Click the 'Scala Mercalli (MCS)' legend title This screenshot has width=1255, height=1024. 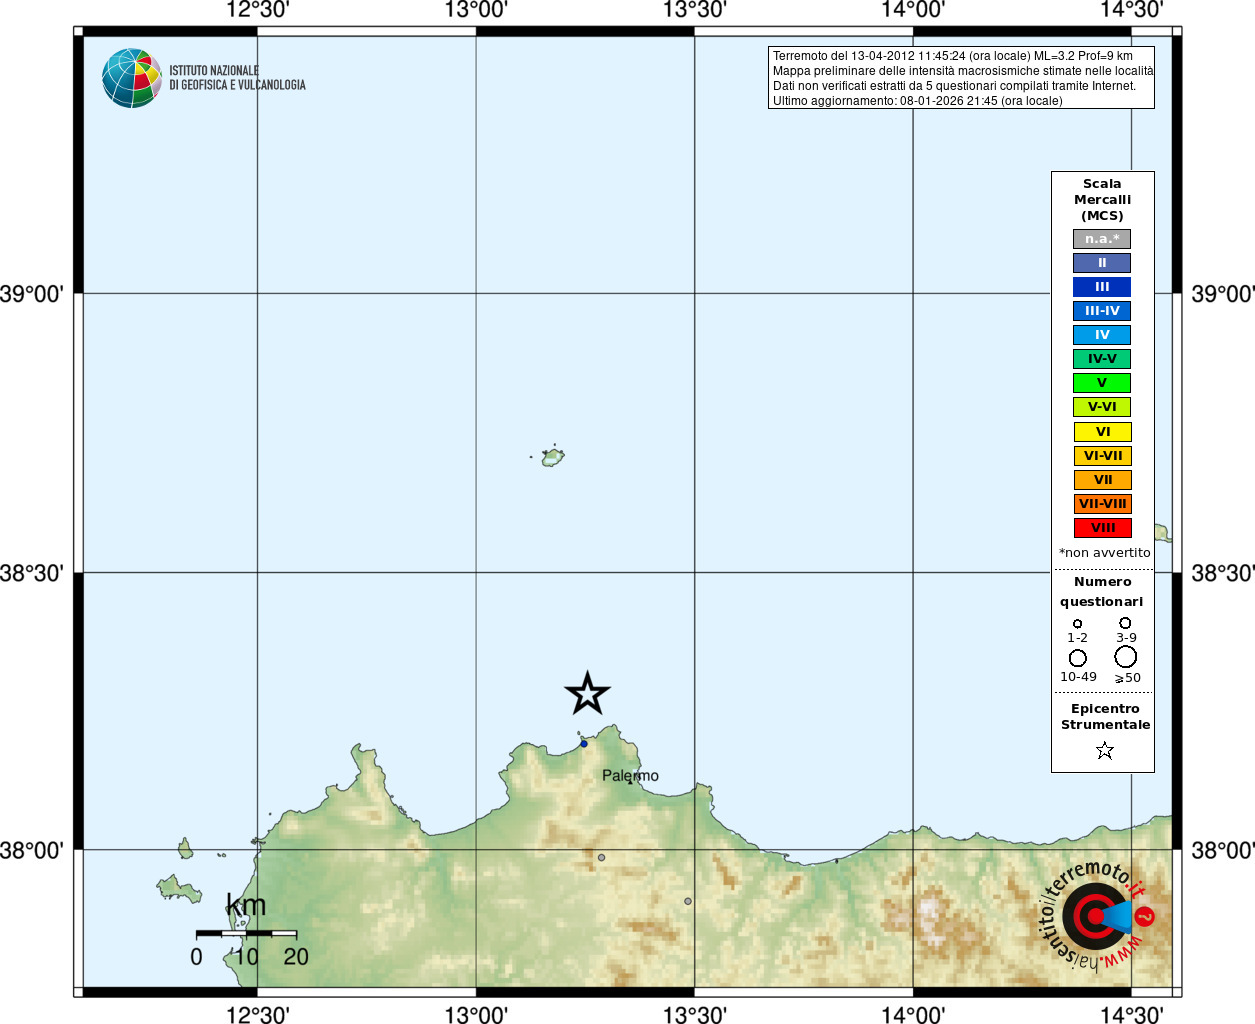[x=1102, y=200]
